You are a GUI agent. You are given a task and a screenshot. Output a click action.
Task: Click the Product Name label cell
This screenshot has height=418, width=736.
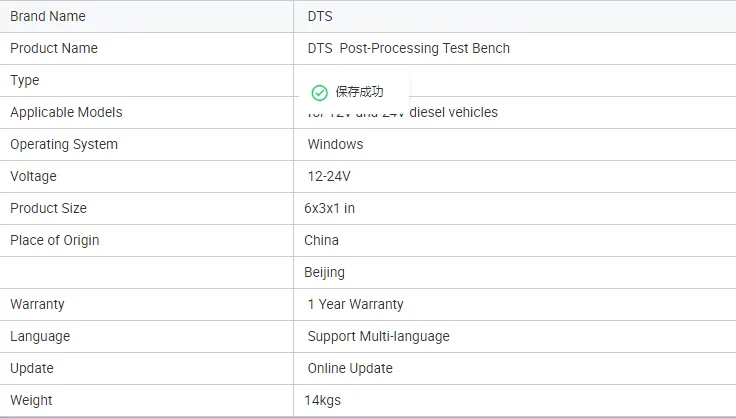click(54, 48)
